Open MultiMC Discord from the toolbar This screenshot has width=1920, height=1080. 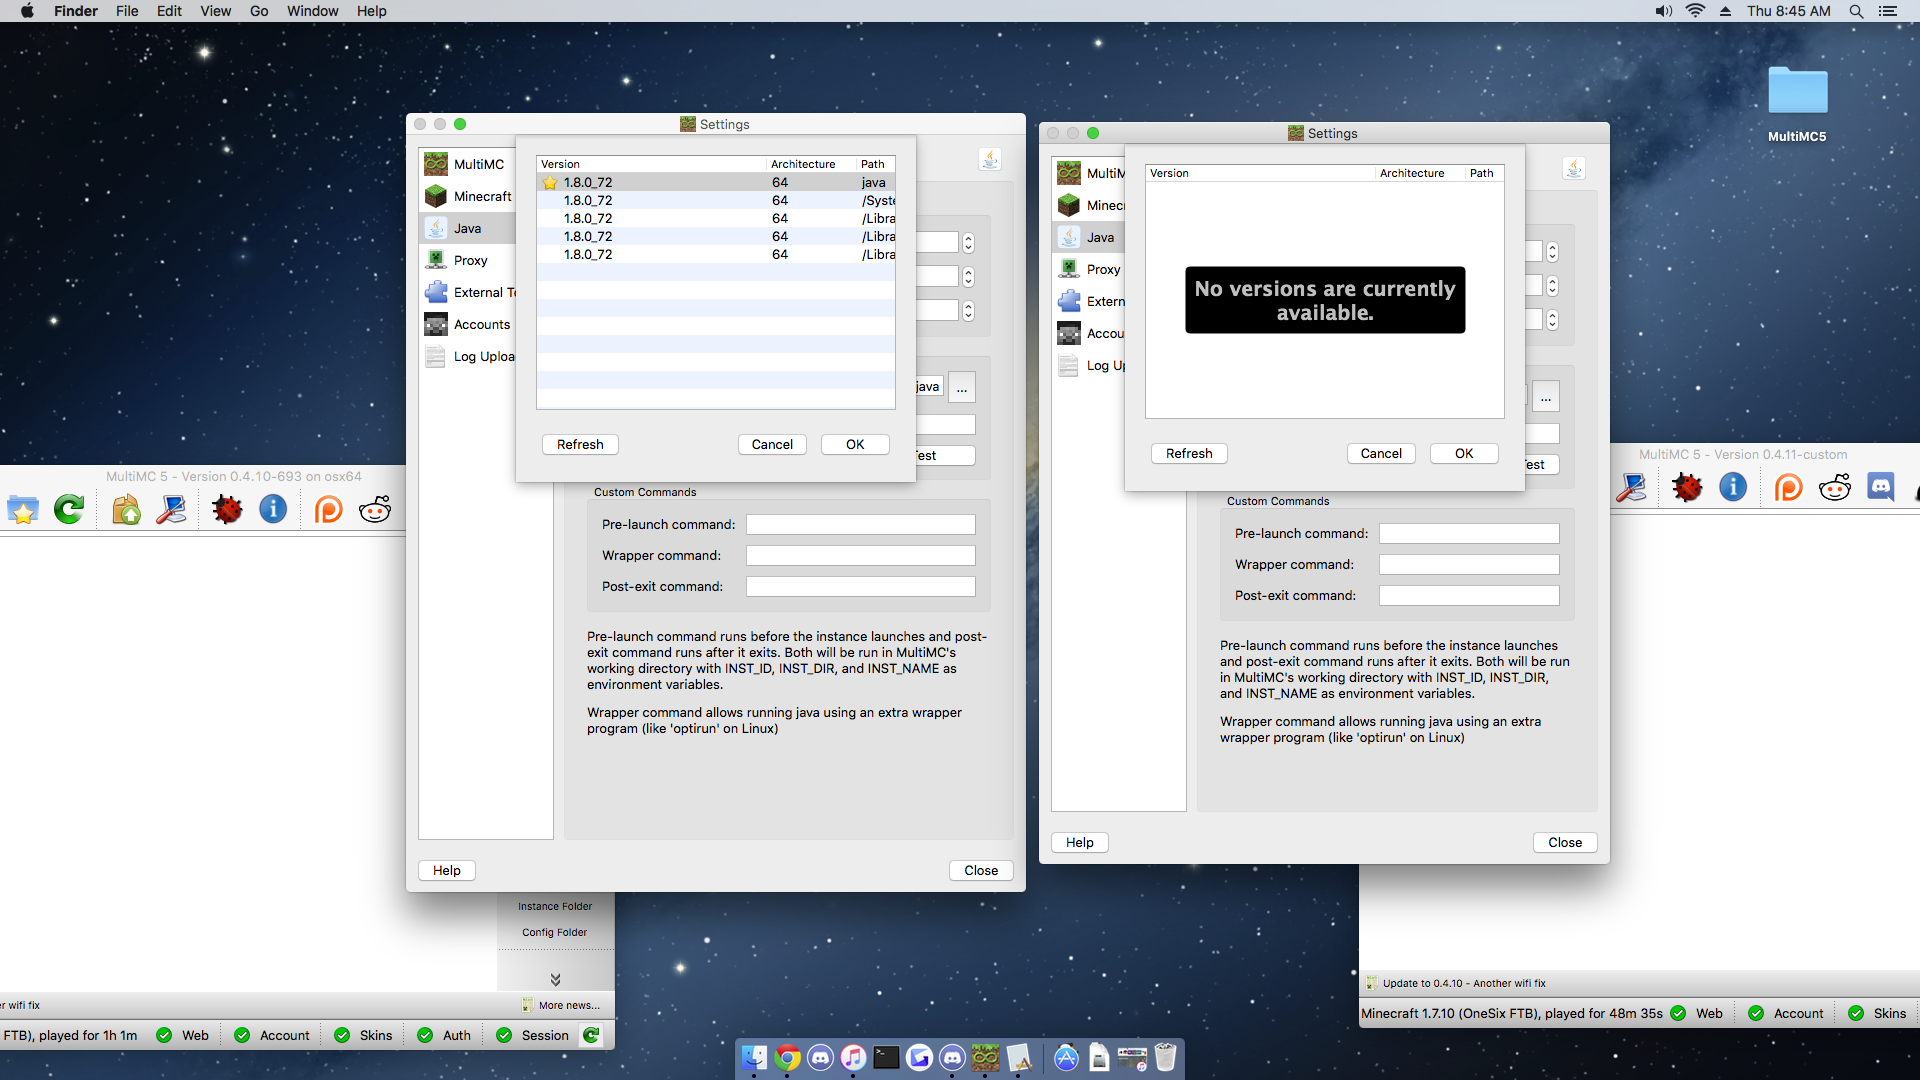1882,487
